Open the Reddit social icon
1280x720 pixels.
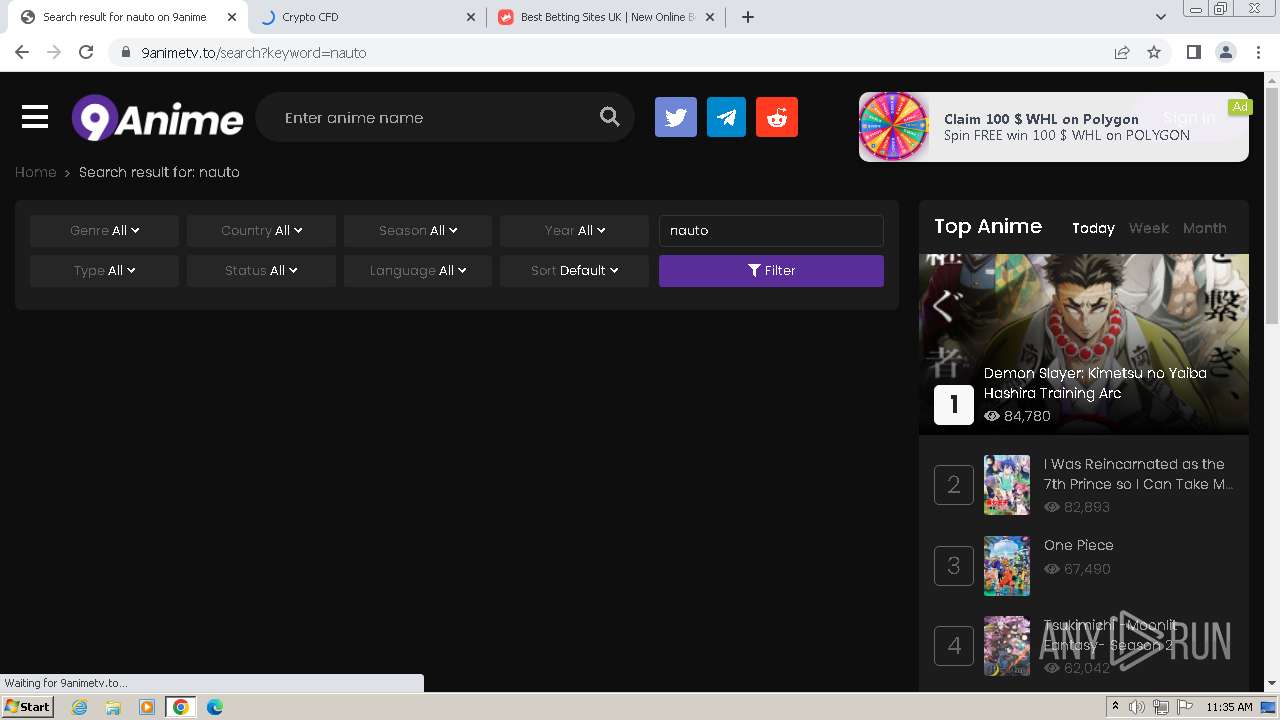click(777, 117)
